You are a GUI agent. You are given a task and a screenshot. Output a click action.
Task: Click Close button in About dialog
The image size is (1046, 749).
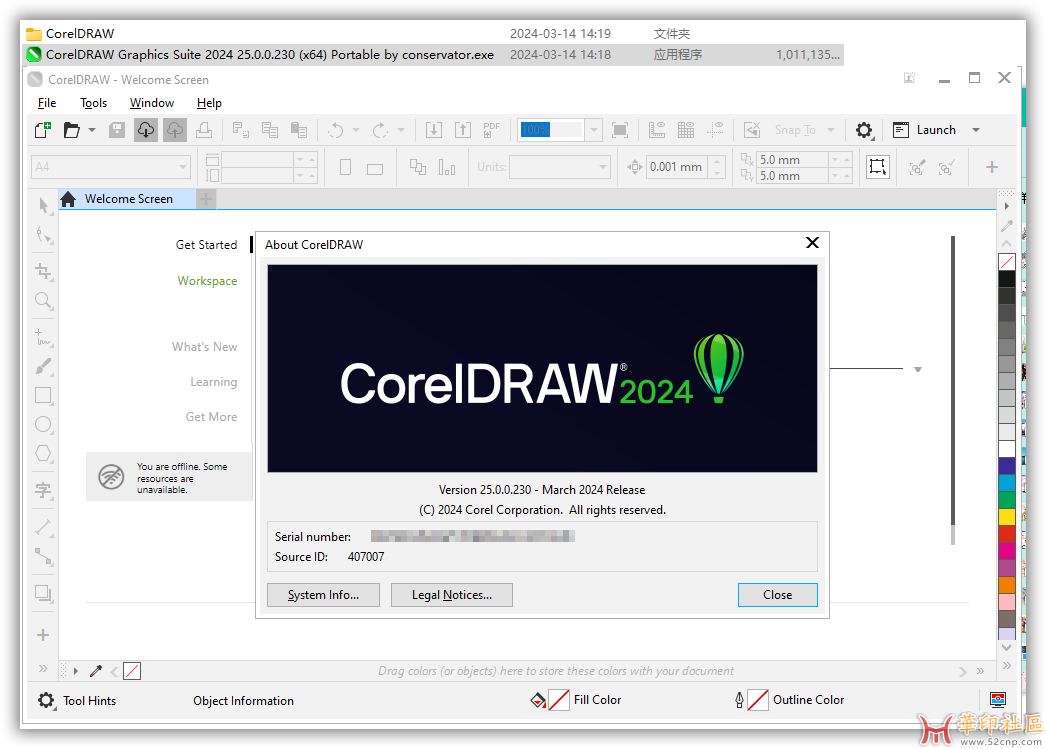pos(777,595)
